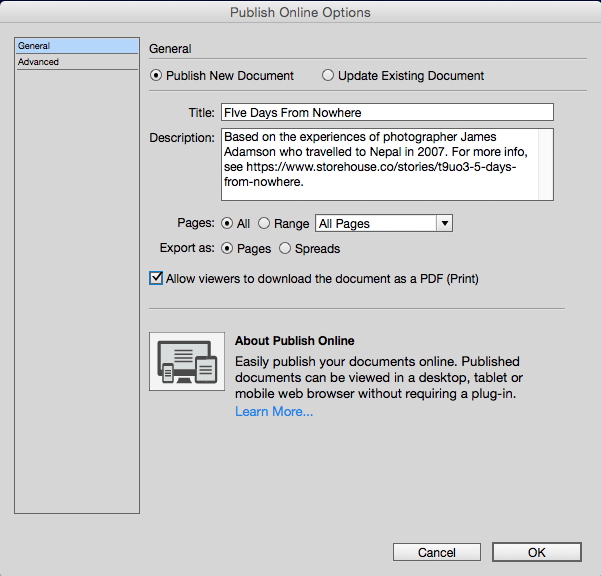Screen dimensions: 601x576
Task: Click into the Title field
Action: [387, 112]
